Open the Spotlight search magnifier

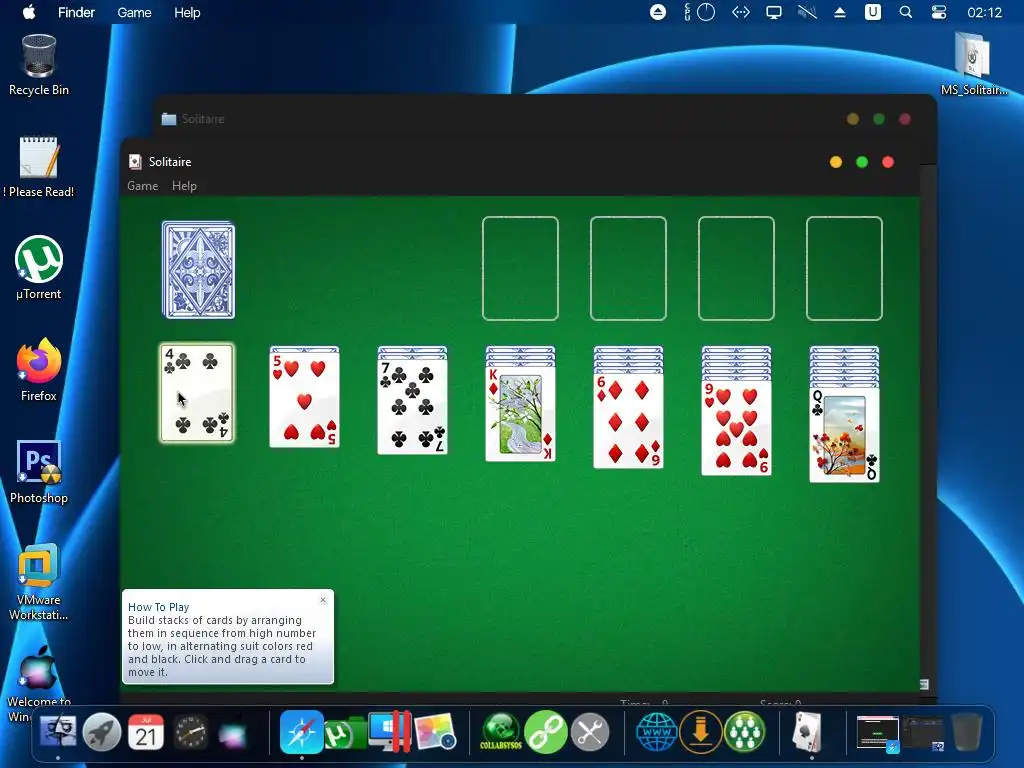pyautogui.click(x=906, y=12)
